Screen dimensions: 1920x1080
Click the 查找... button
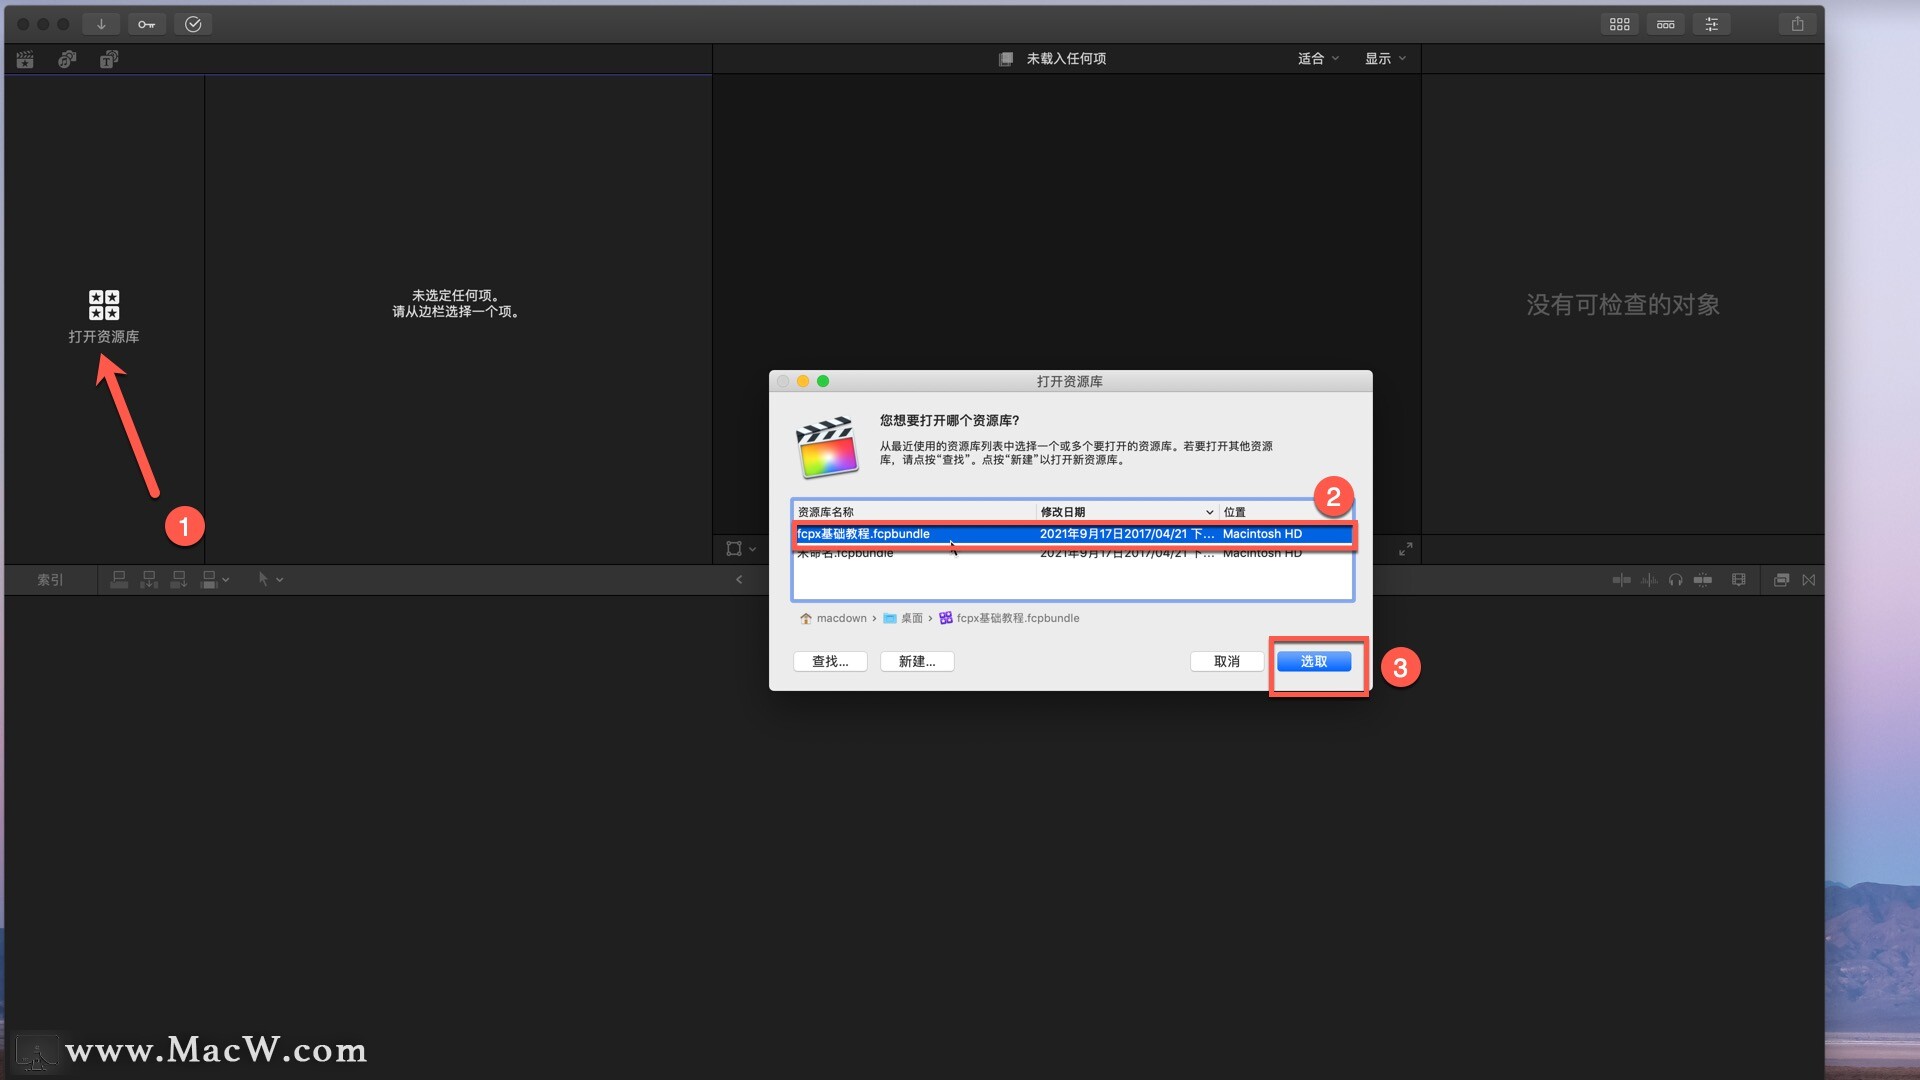click(x=829, y=661)
